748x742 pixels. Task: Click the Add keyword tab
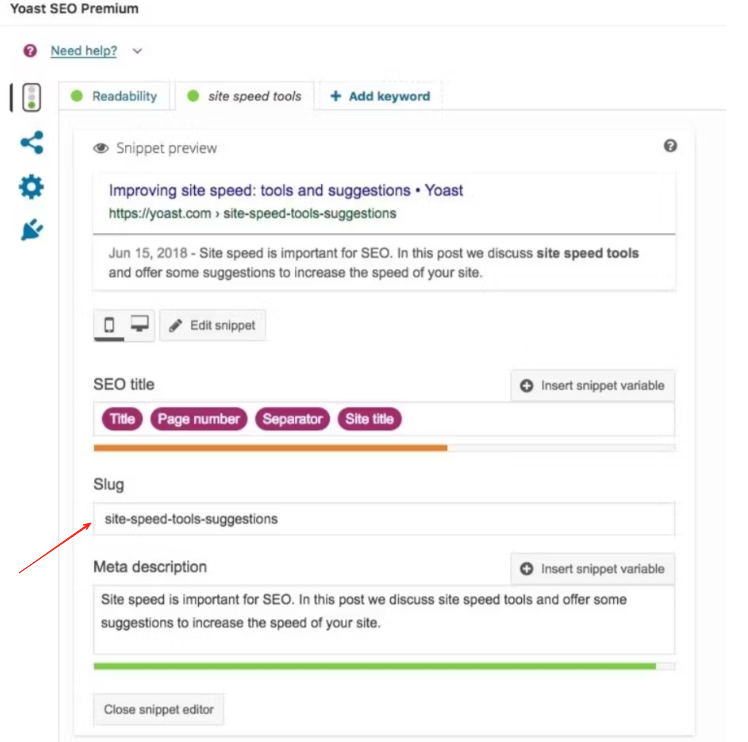pos(380,97)
